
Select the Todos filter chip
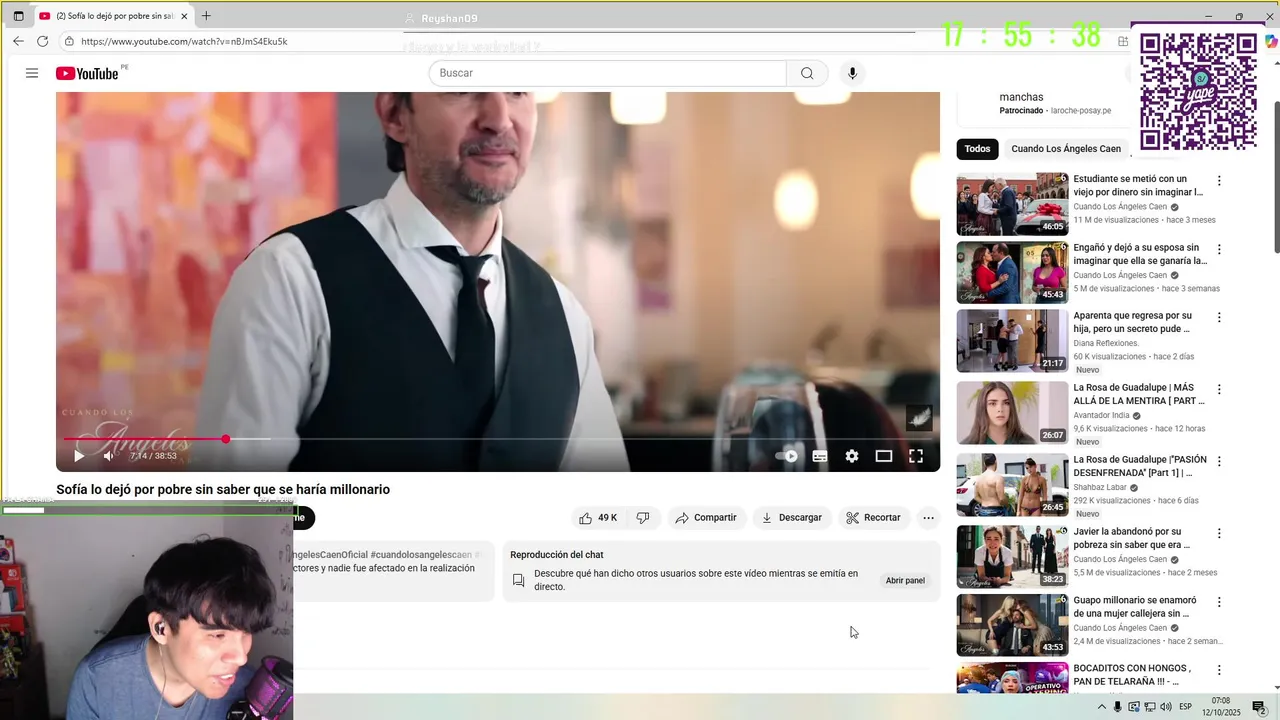[977, 149]
